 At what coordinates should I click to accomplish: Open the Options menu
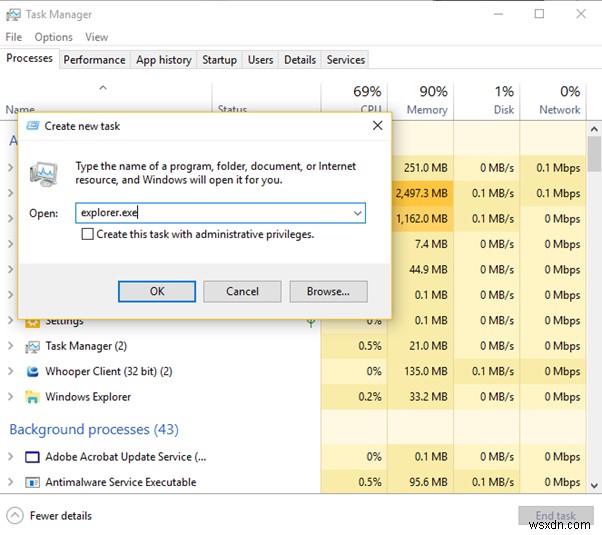pyautogui.click(x=53, y=37)
